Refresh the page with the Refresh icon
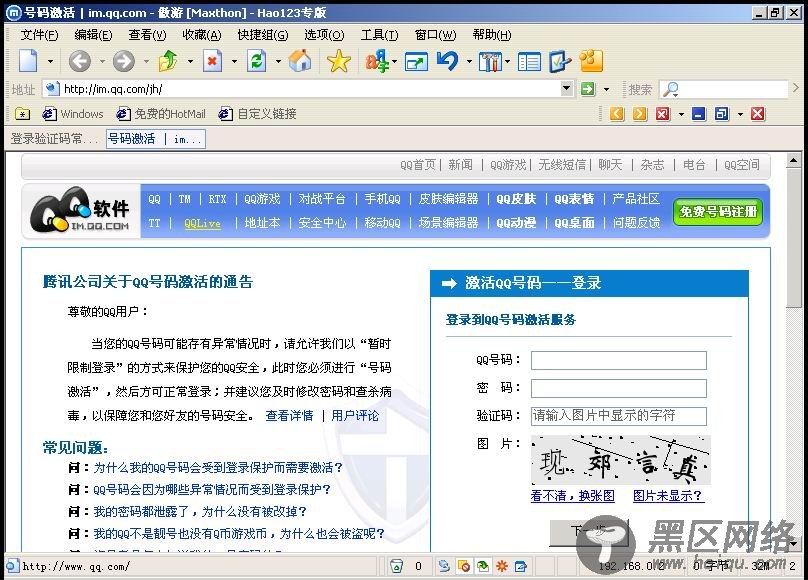Viewport: 808px width, 580px height. 256,61
